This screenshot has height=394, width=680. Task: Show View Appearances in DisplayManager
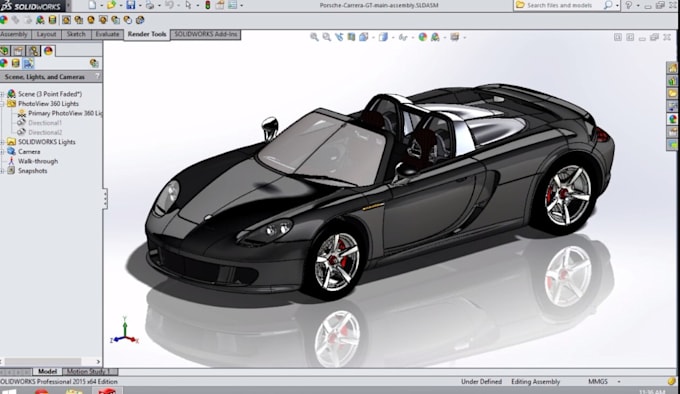point(4,64)
